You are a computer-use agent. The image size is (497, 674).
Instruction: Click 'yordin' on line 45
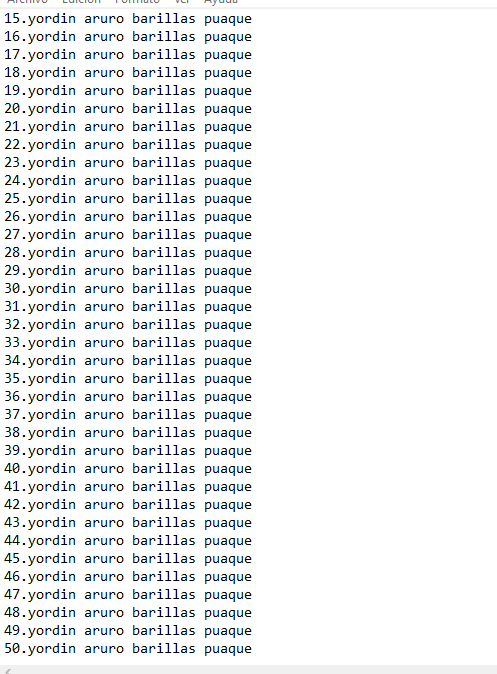pyautogui.click(x=52, y=559)
